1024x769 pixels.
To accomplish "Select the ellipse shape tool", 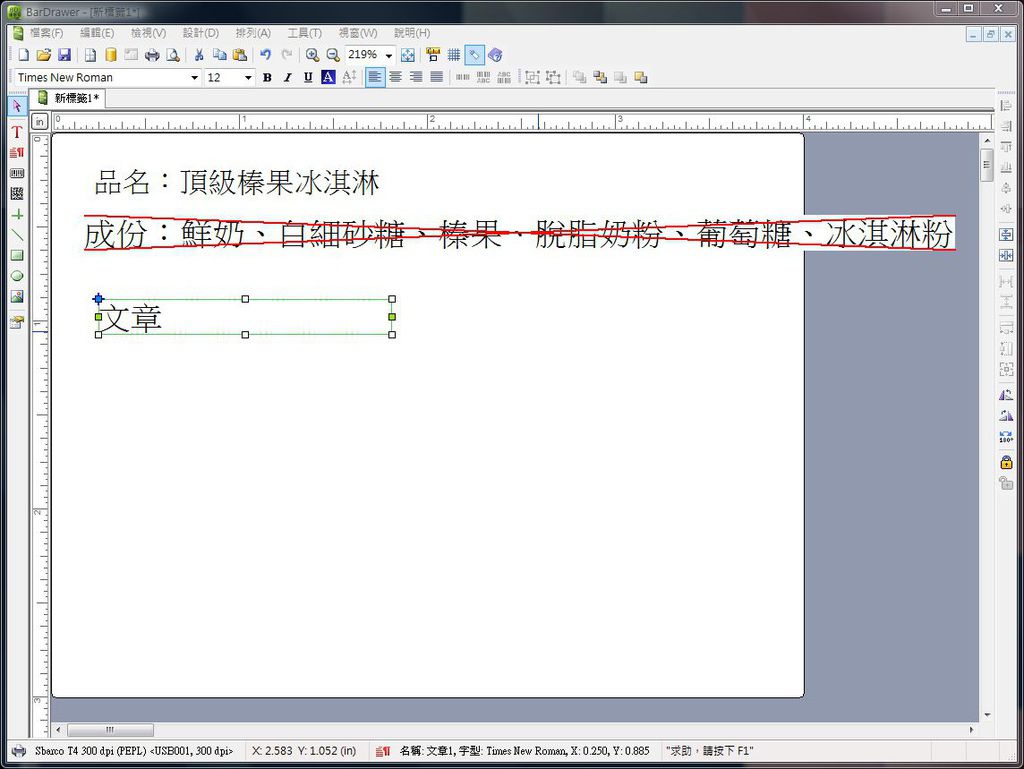I will pos(17,276).
